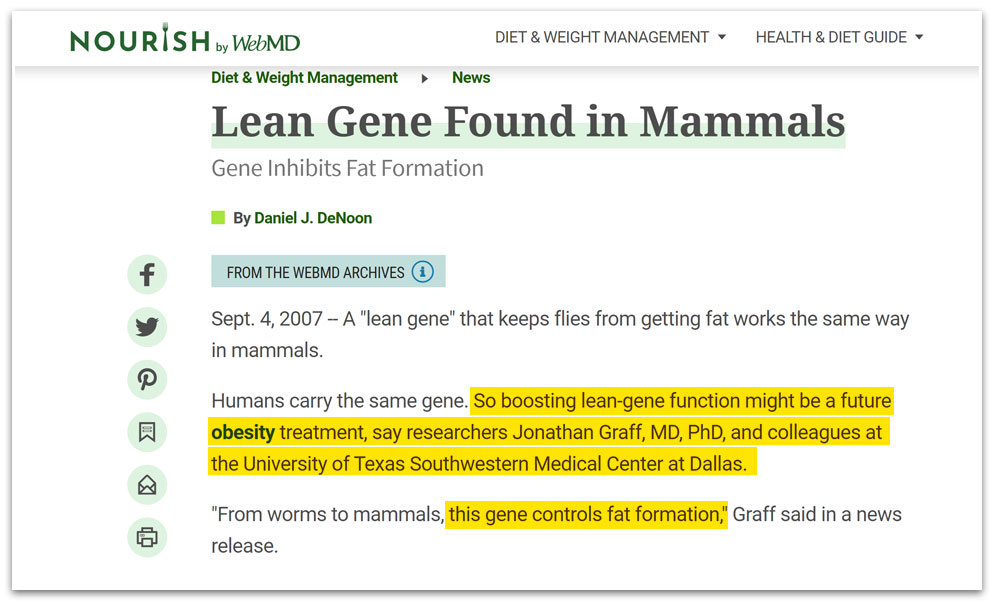Screen dimensions: 997x603
Task: Open Health & Diet Guide menu
Action: (x=830, y=37)
